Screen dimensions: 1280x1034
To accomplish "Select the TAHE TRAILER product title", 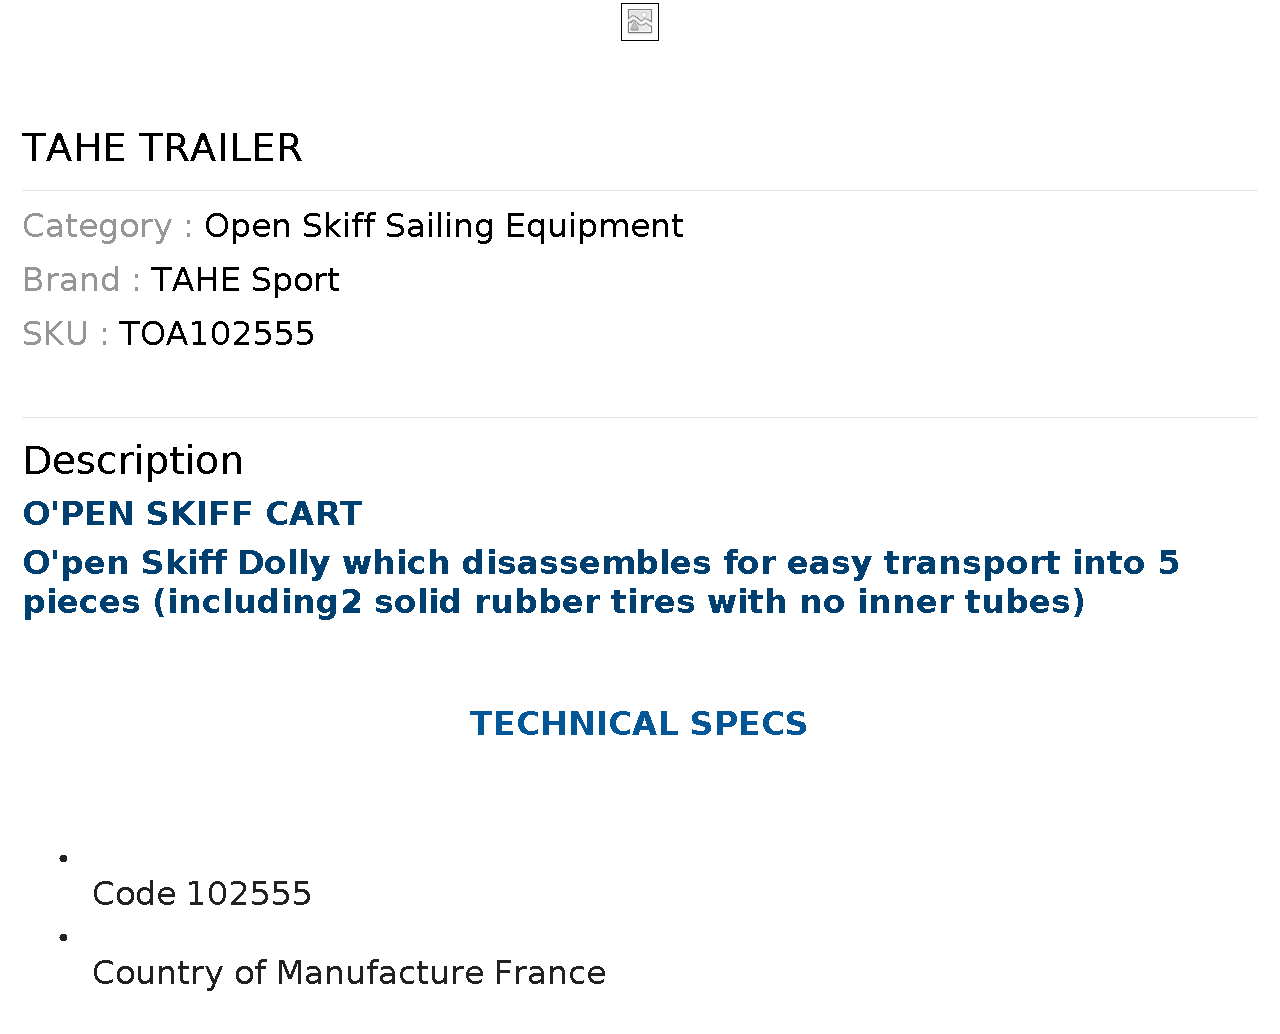I will 162,148.
